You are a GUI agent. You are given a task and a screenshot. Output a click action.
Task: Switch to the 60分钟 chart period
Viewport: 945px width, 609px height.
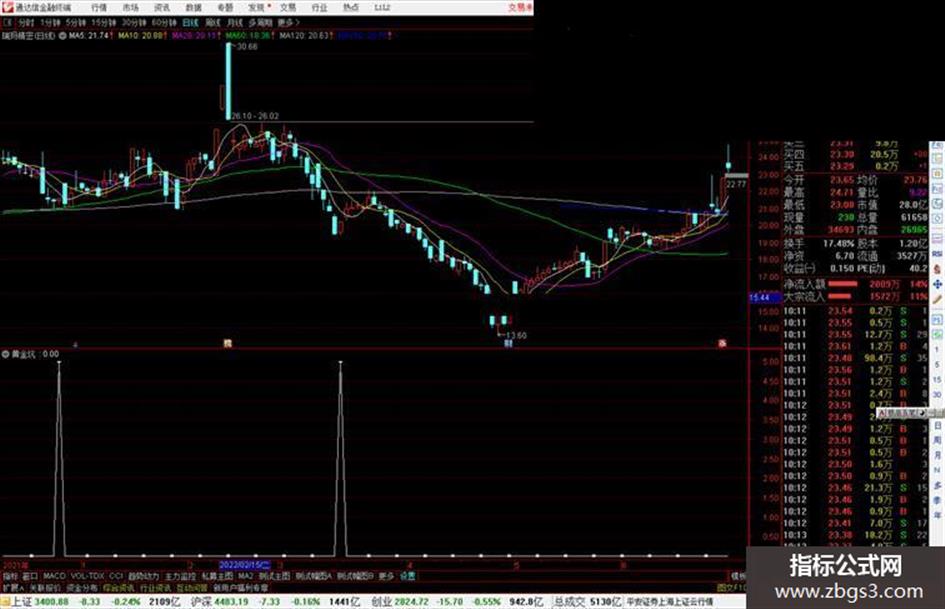tap(163, 22)
